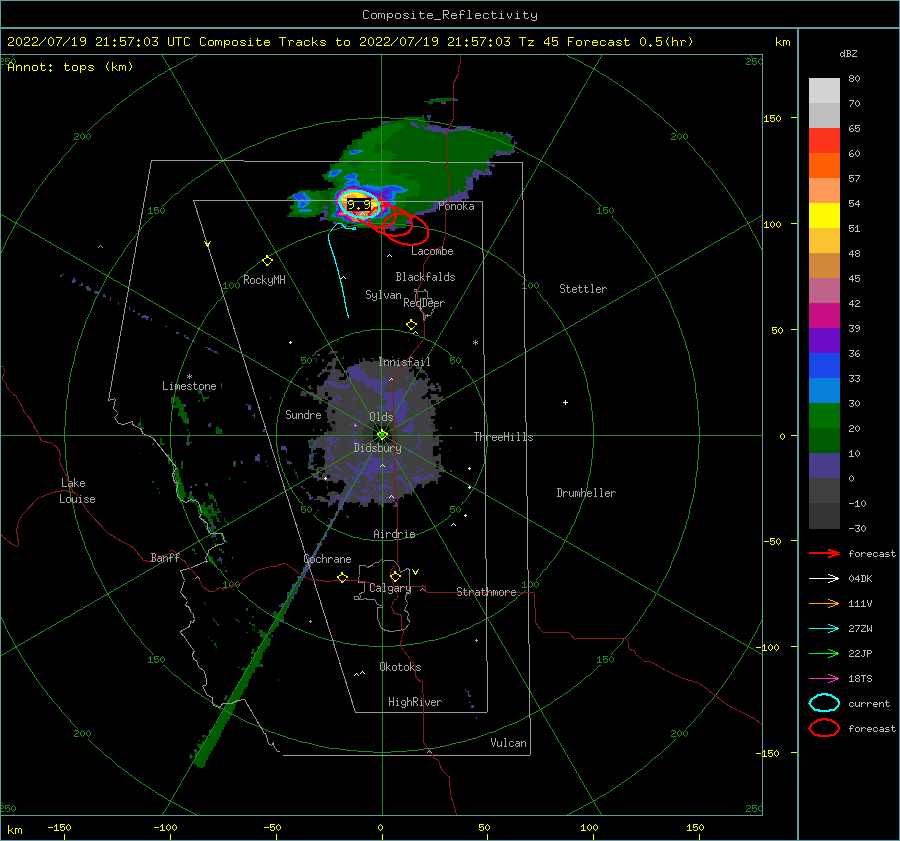Click the Cochrane town label
Viewport: 900px width, 841px height.
coord(327,559)
